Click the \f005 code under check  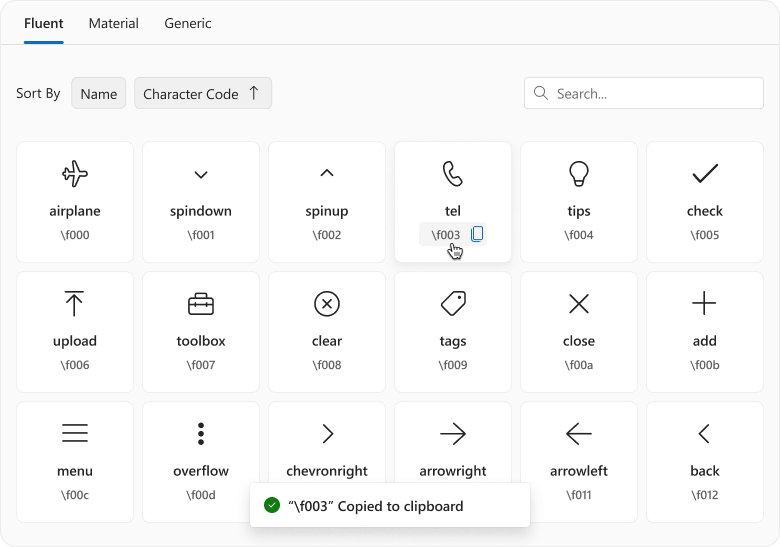click(x=705, y=235)
